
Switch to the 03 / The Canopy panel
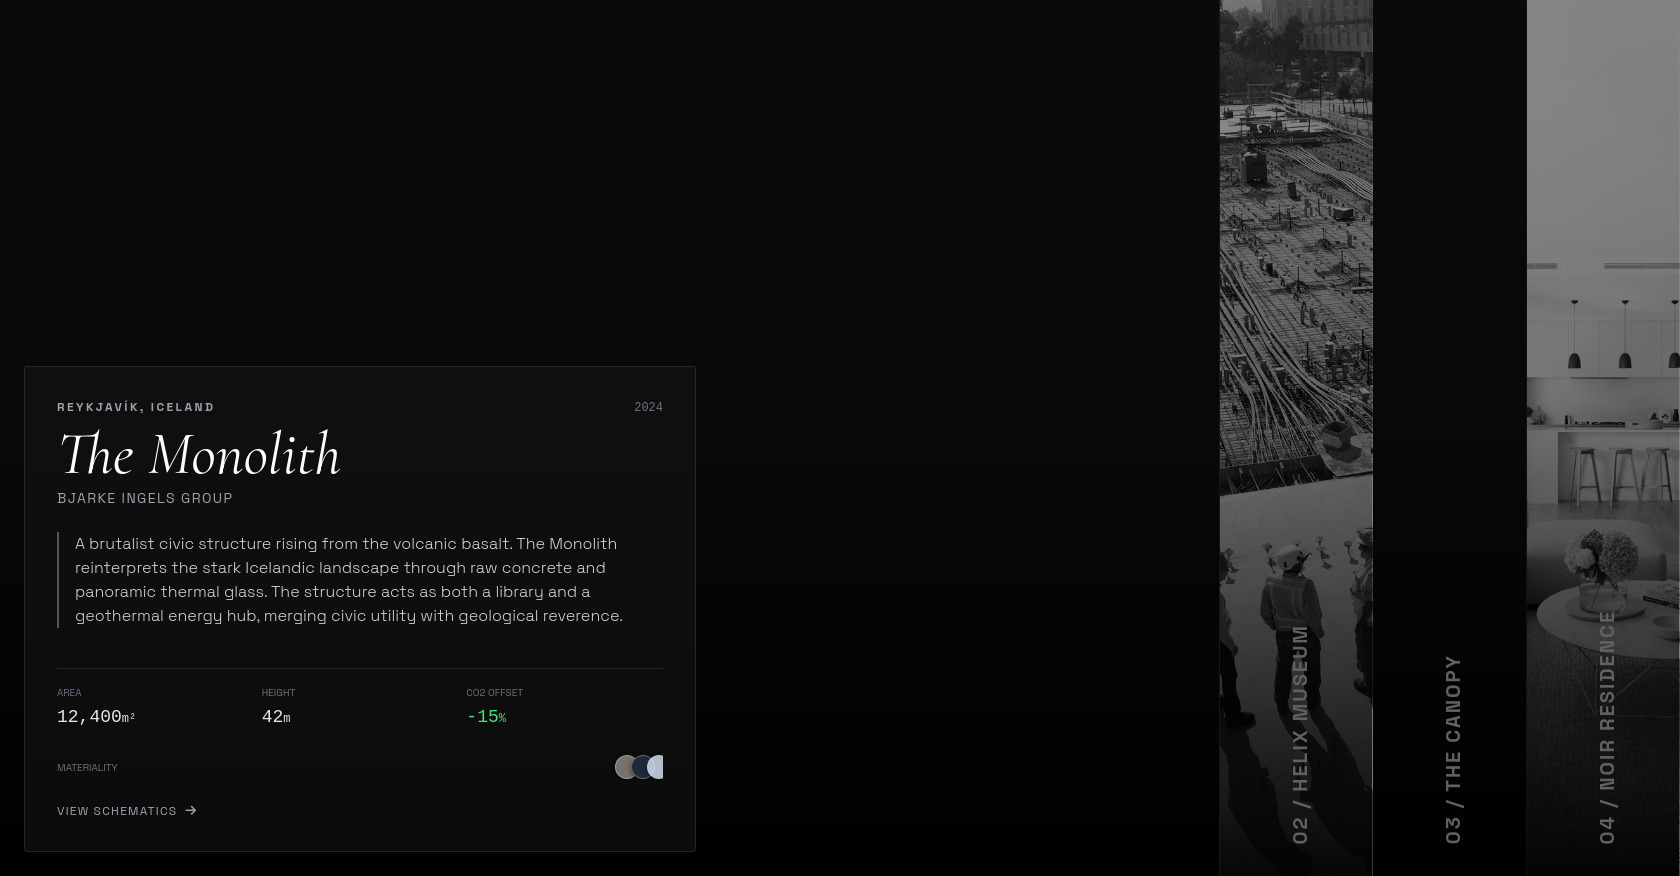[1452, 749]
